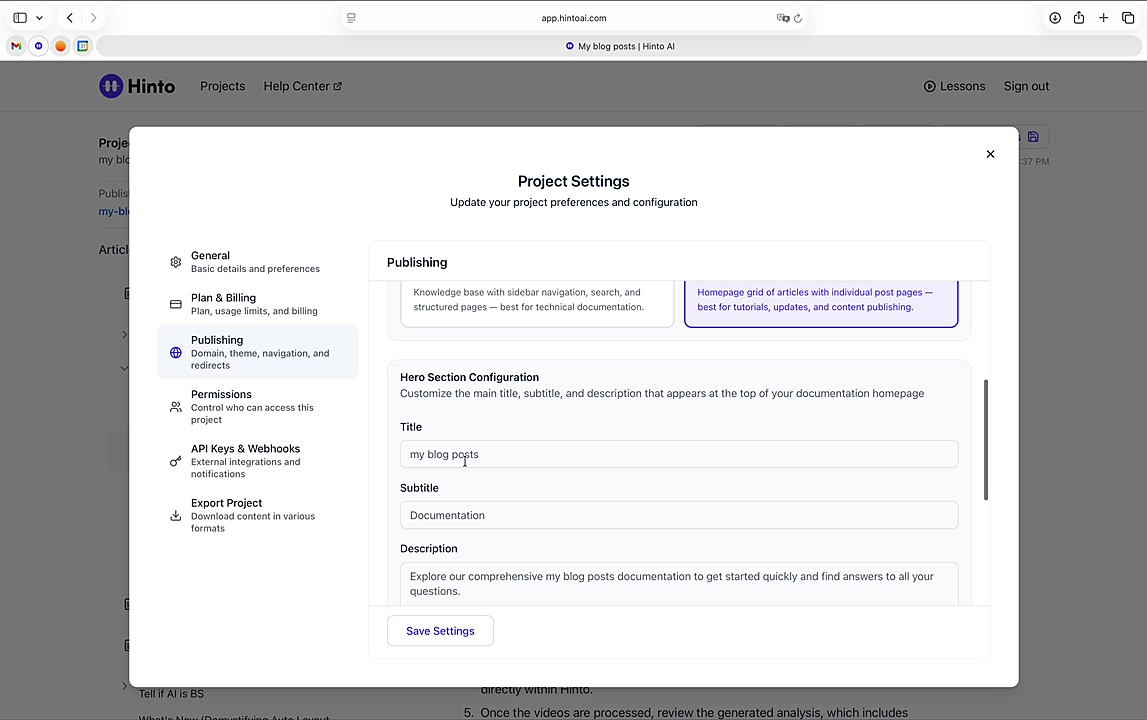Click the General settings gear icon

click(176, 262)
